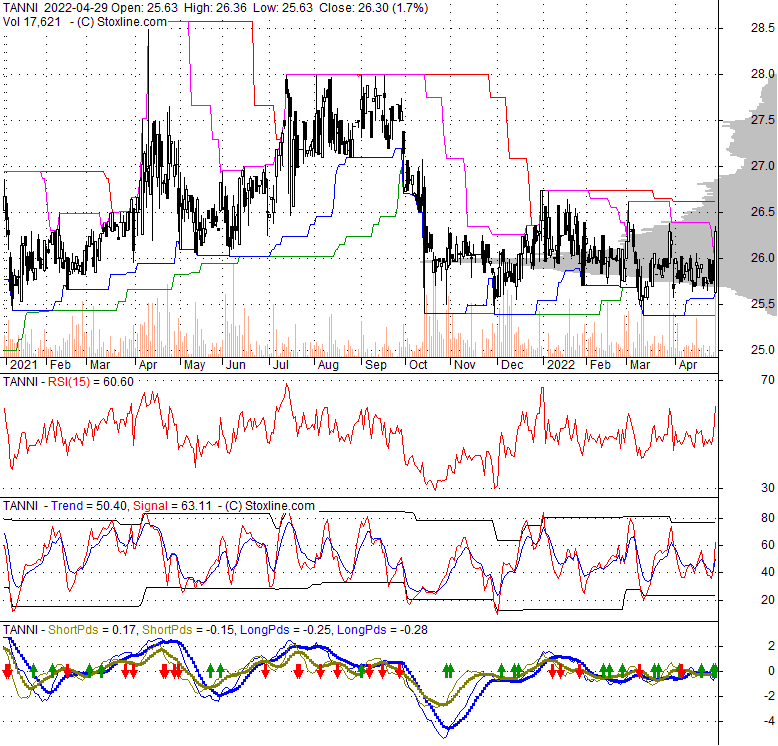The height and width of the screenshot is (746, 778).
Task: Click the date text "2022-04-29" in header
Action: tap(75, 8)
